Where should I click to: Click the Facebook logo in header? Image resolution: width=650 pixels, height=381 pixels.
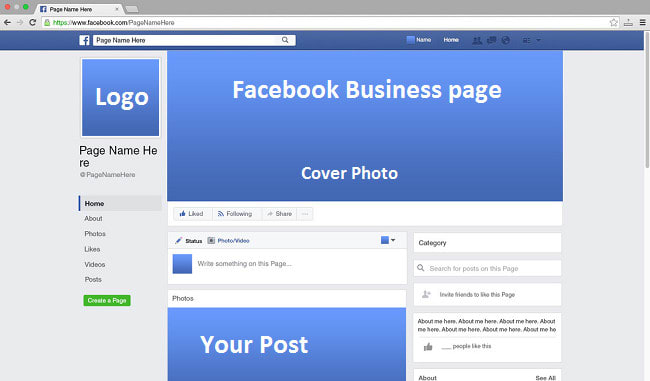pyautogui.click(x=84, y=40)
